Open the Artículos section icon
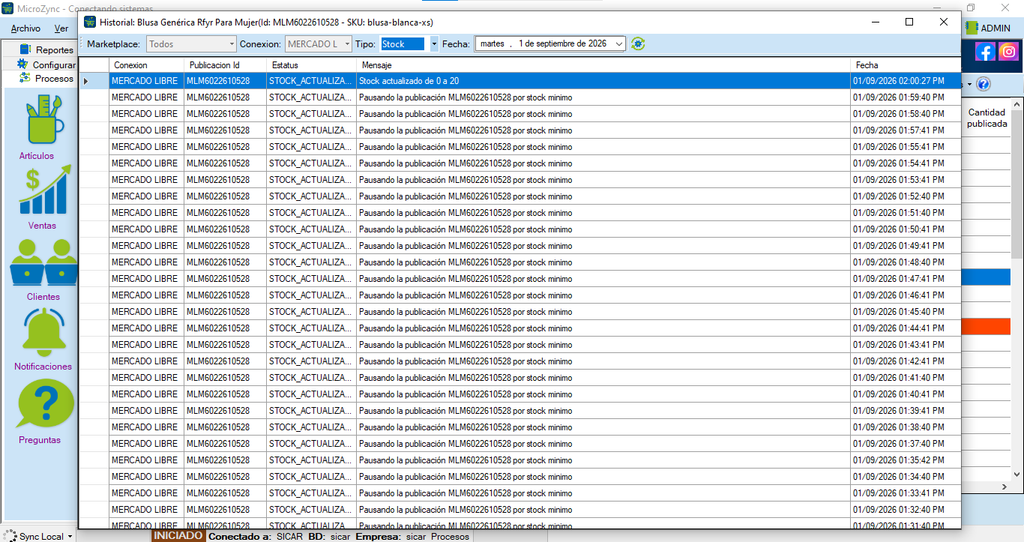The width and height of the screenshot is (1024, 542). [x=44, y=120]
